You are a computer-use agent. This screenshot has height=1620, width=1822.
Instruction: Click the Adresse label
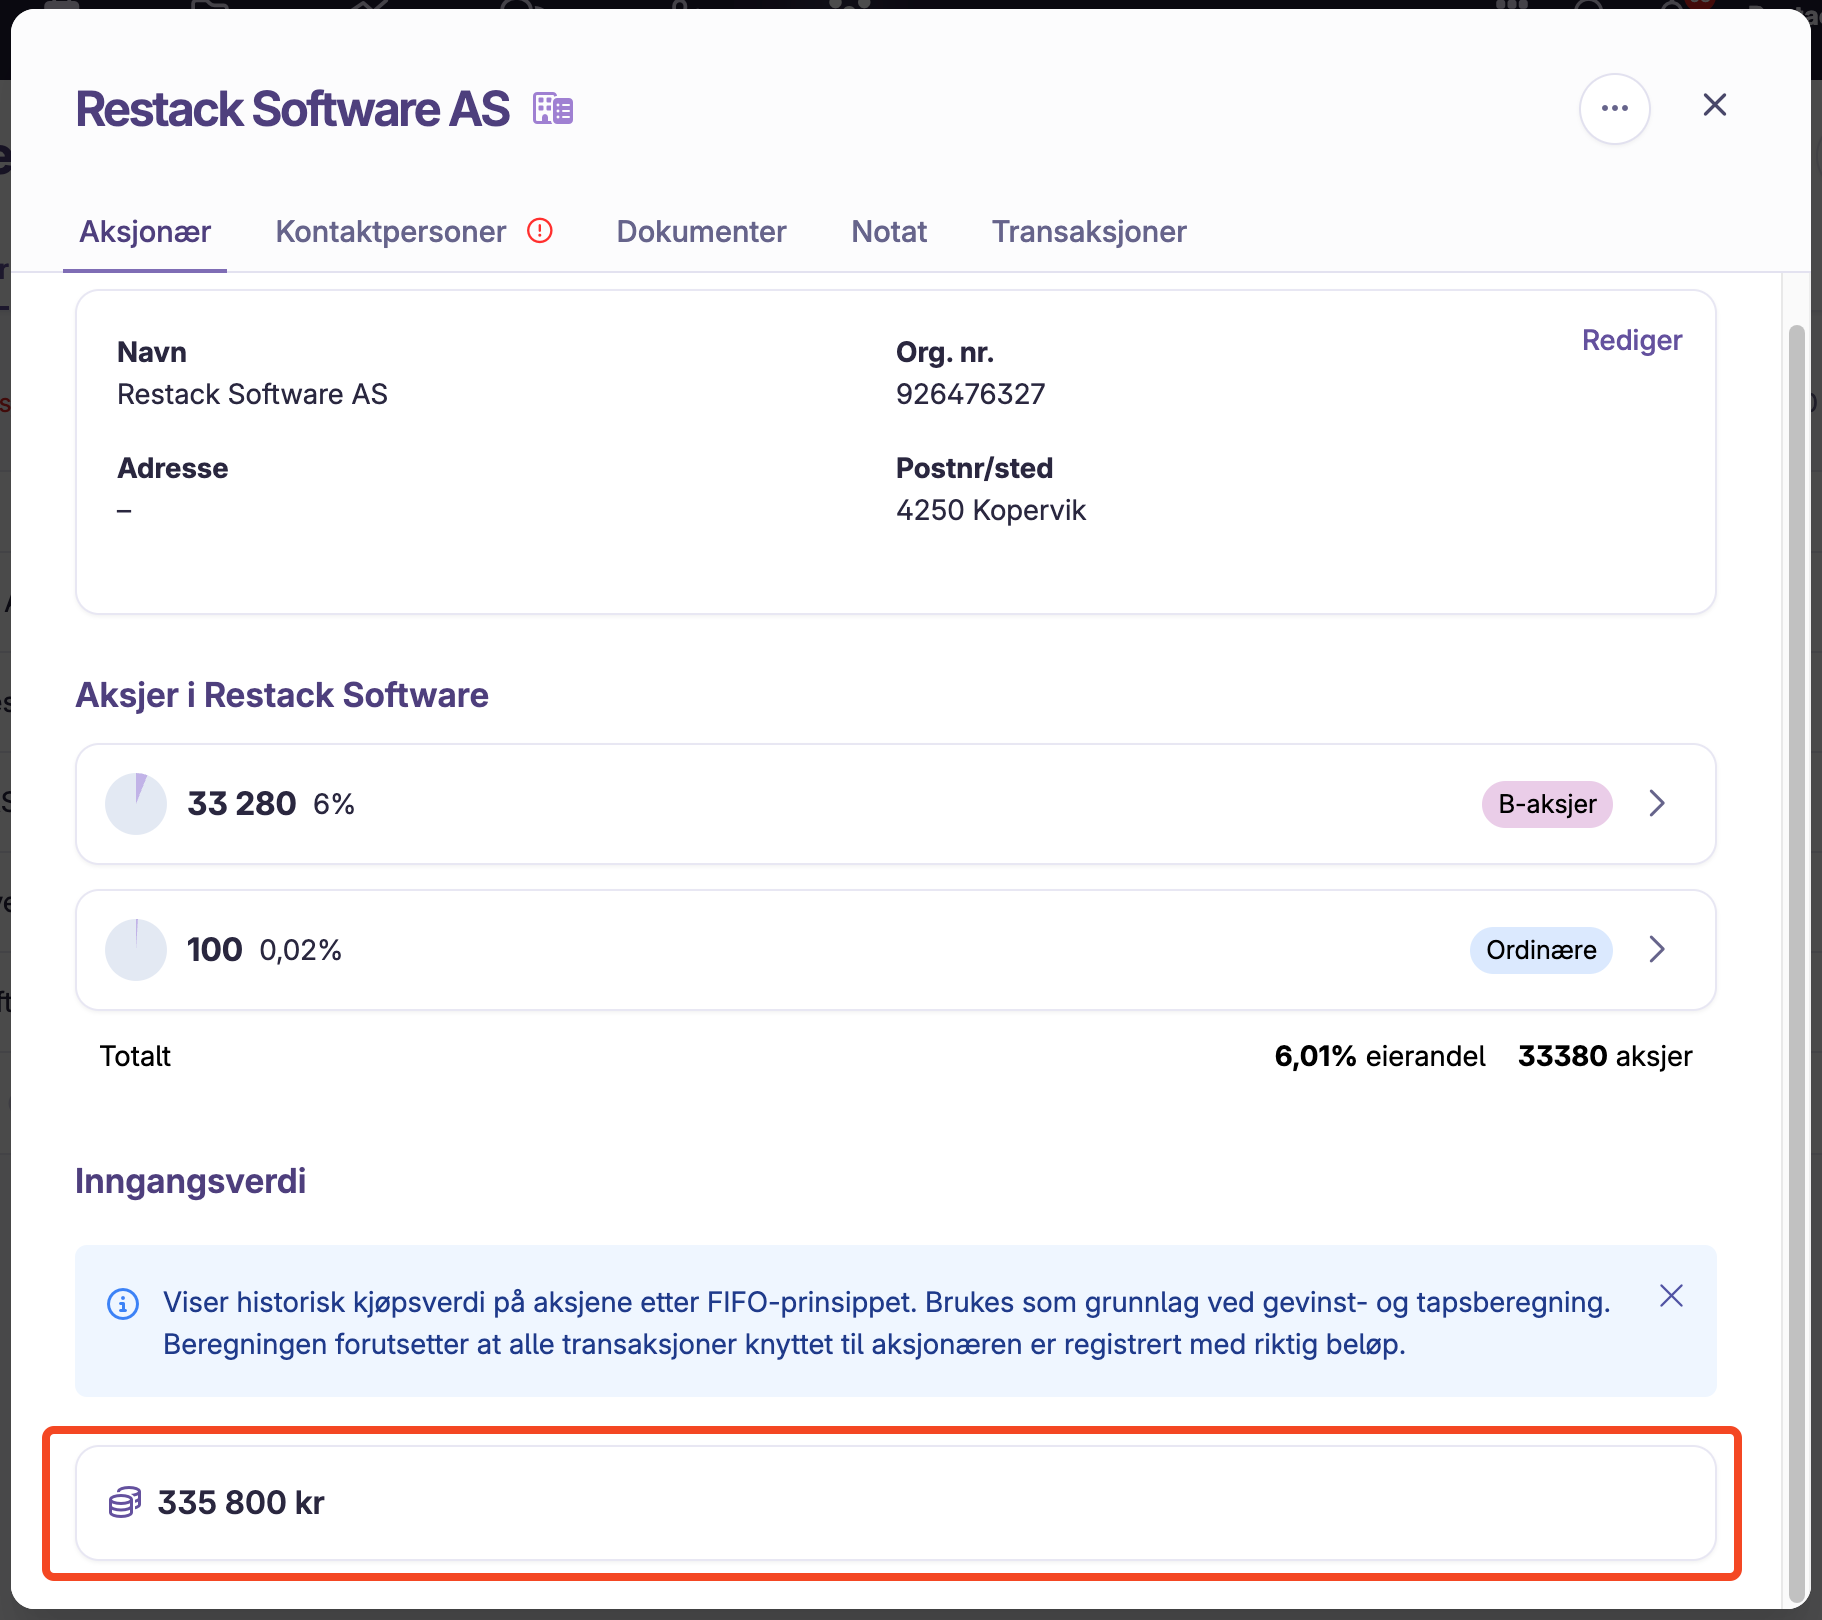172,468
